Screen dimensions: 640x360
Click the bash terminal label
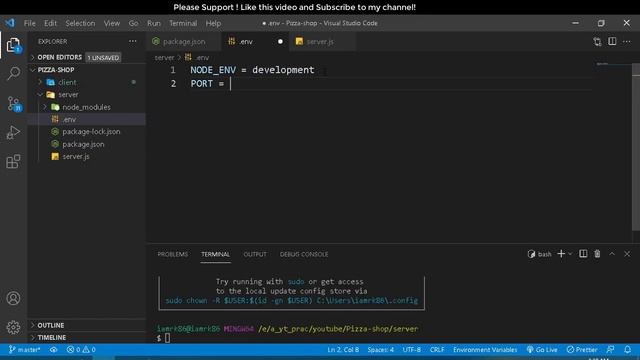(x=540, y=254)
